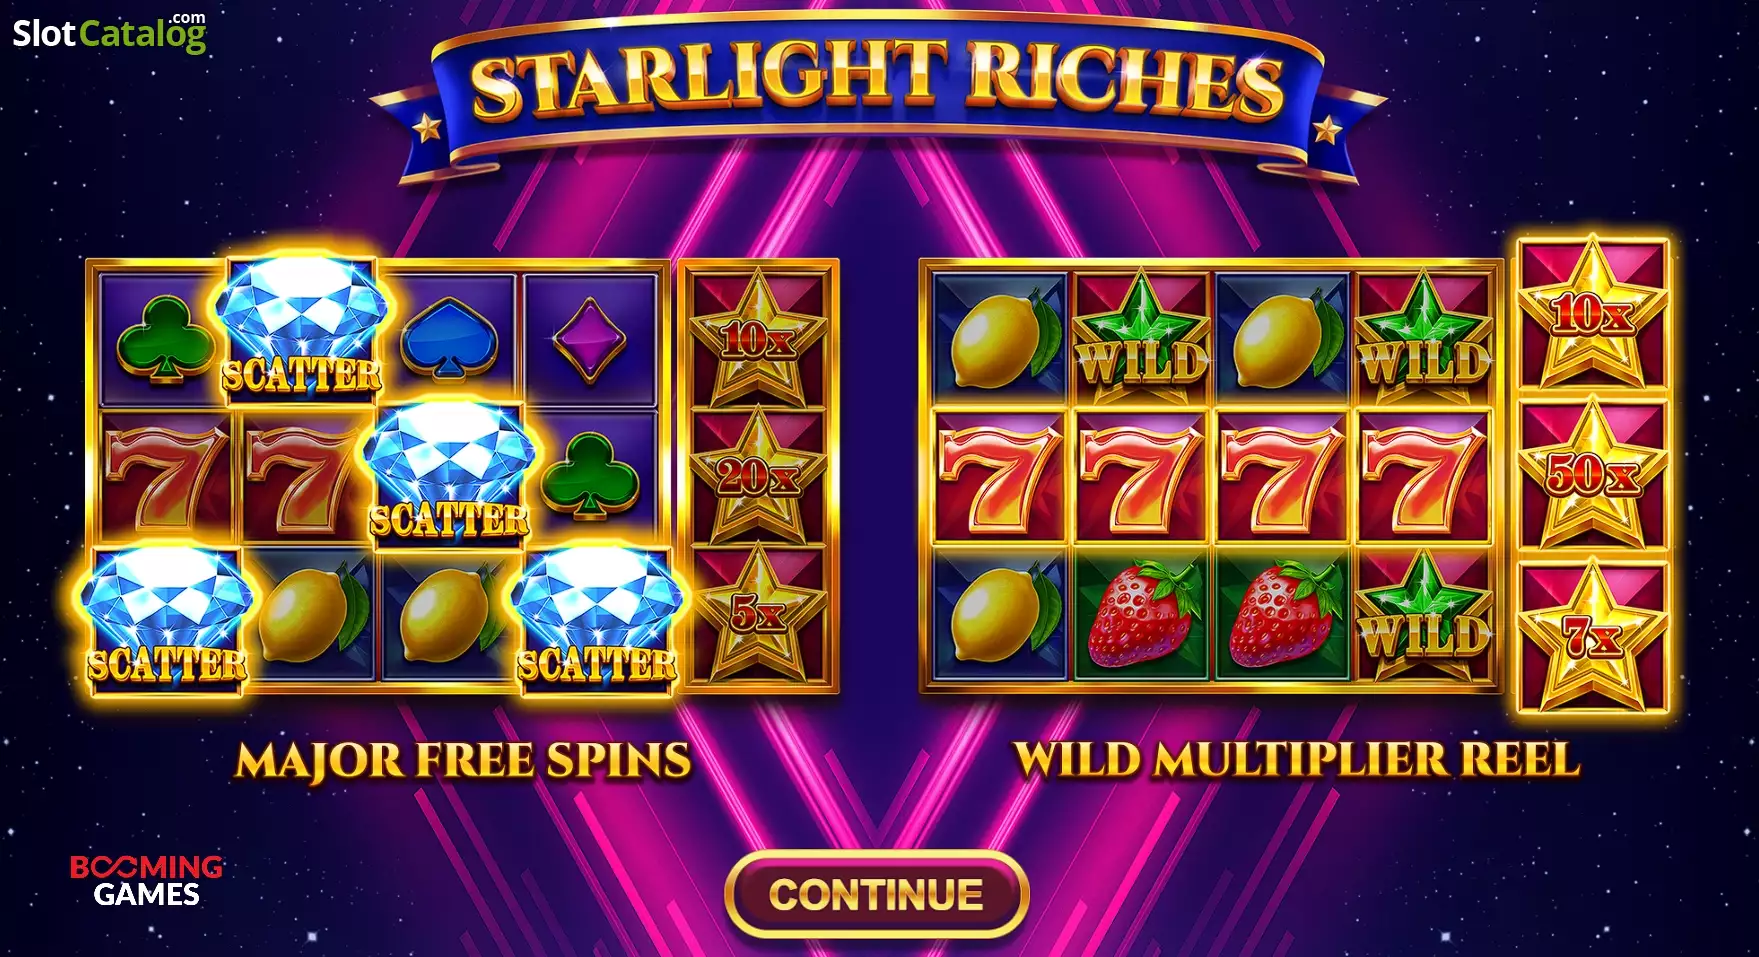Viewport: 1759px width, 957px height.
Task: Click the green club in top-left cell
Action: [164, 340]
